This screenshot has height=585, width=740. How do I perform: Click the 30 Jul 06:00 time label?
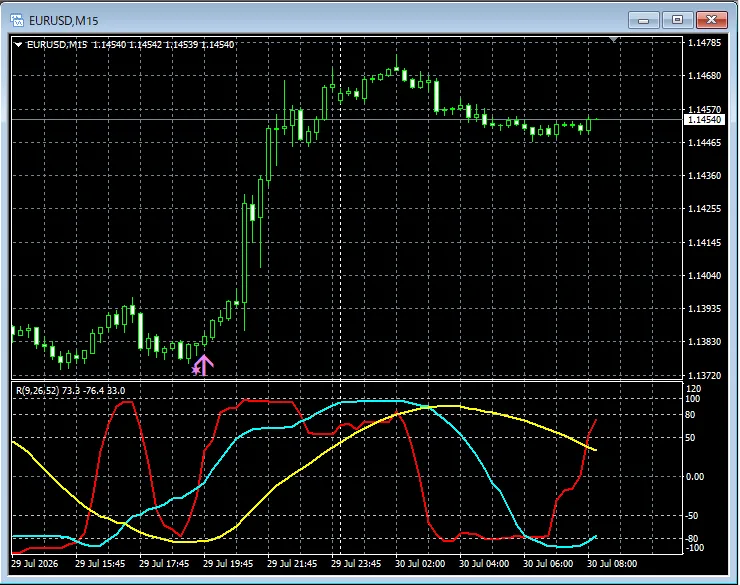[x=548, y=564]
